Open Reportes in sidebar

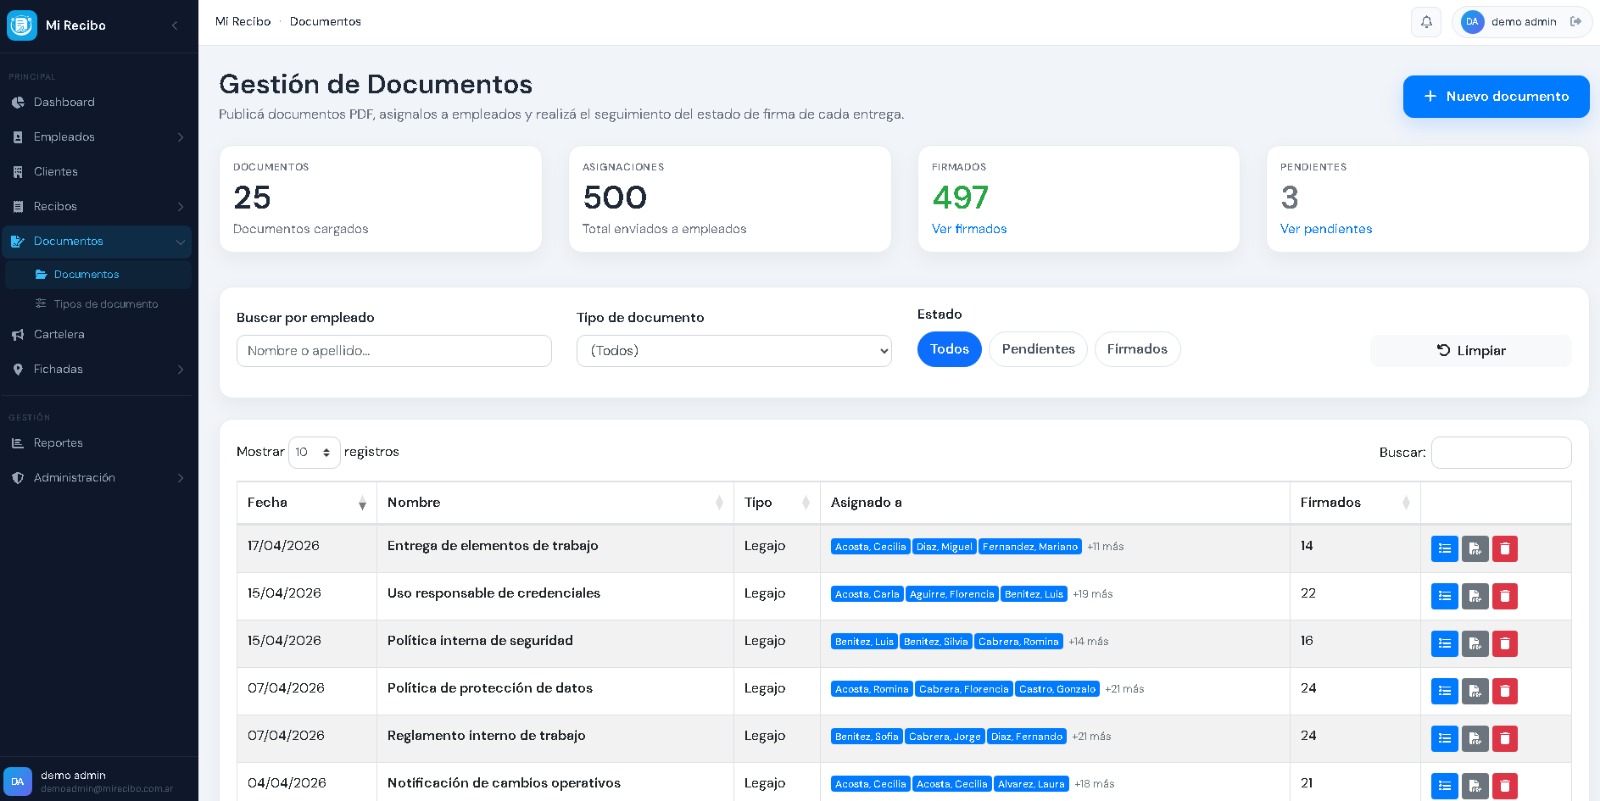tap(98, 443)
